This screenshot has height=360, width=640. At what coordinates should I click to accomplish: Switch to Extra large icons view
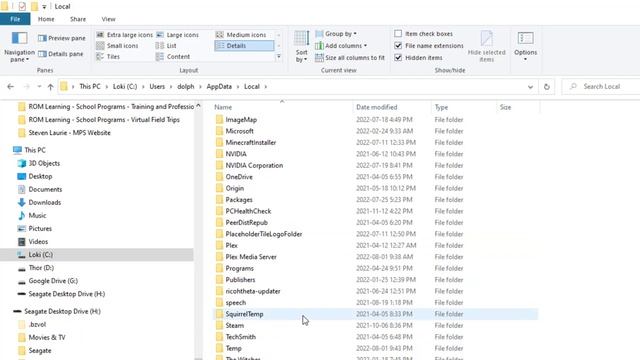pos(124,35)
